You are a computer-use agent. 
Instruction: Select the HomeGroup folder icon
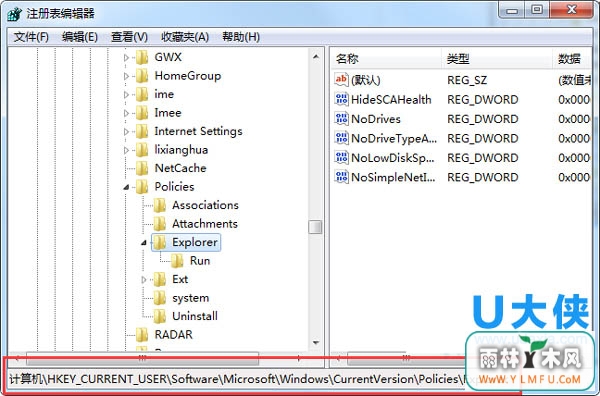tap(142, 76)
